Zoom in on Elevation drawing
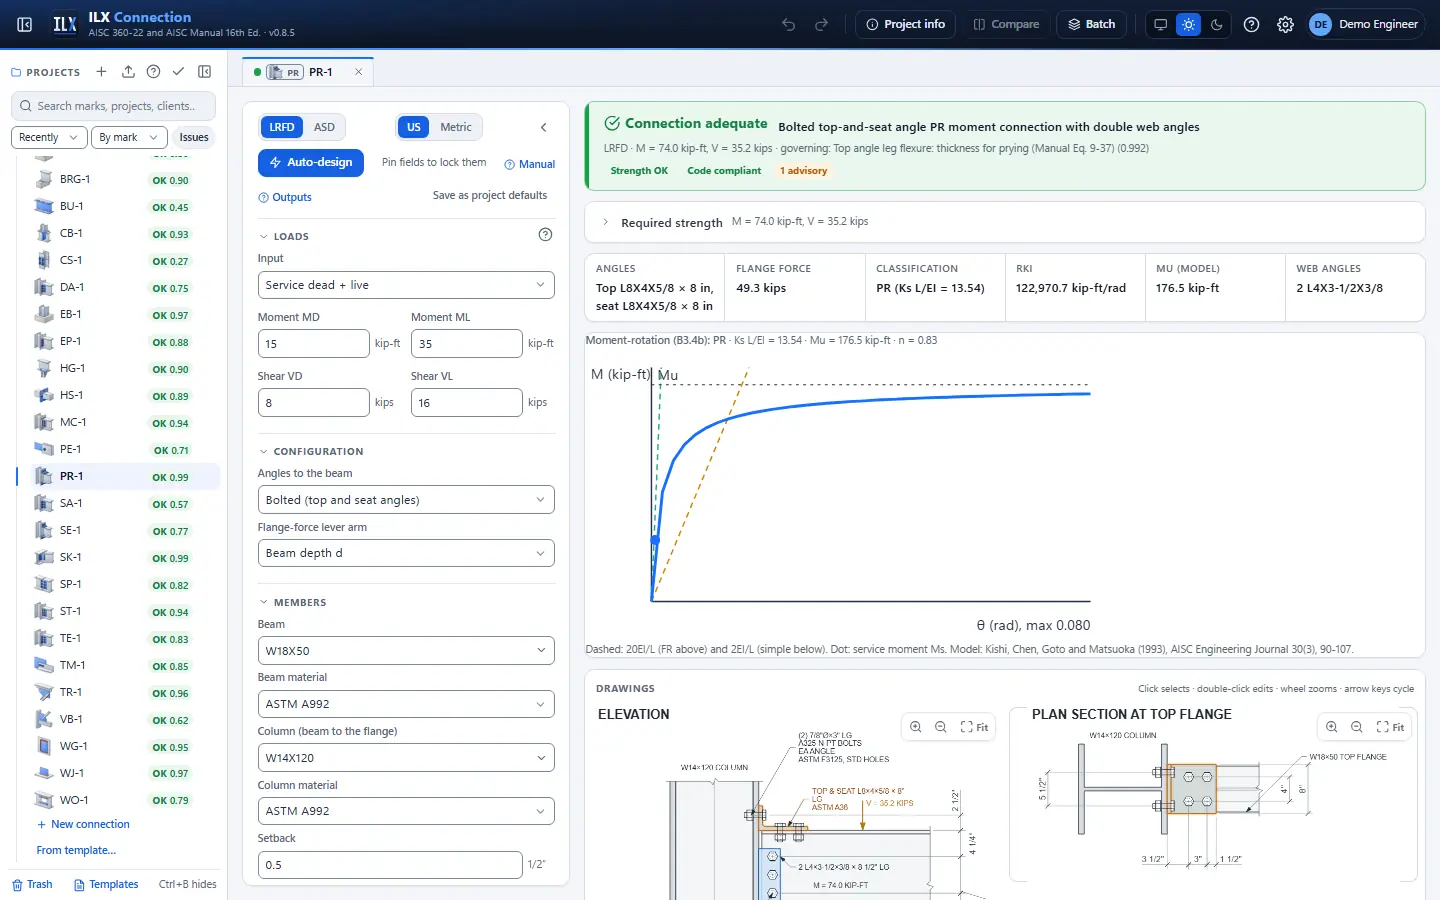Viewport: 1440px width, 900px height. 915,727
